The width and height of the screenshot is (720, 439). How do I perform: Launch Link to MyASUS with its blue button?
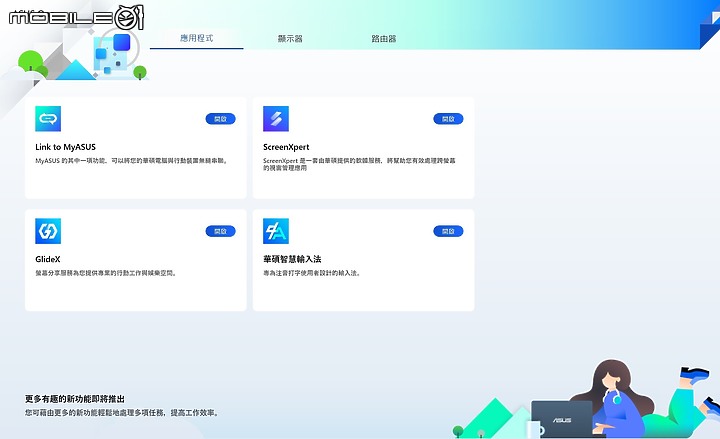220,119
